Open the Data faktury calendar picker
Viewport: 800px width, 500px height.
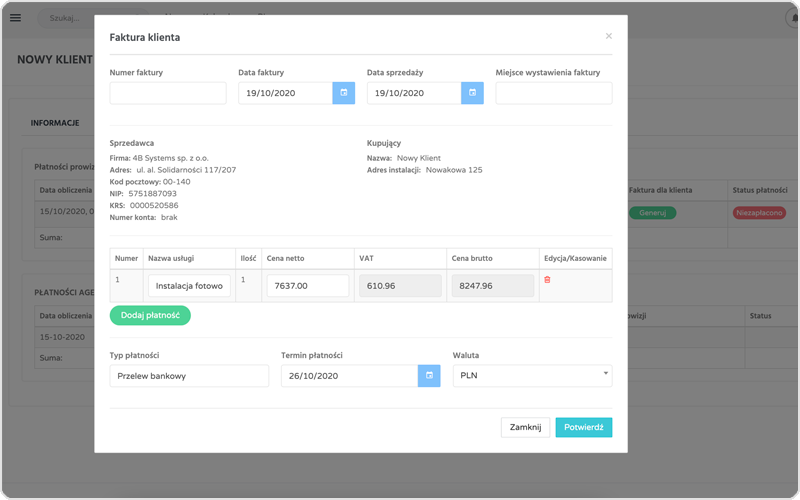click(344, 93)
